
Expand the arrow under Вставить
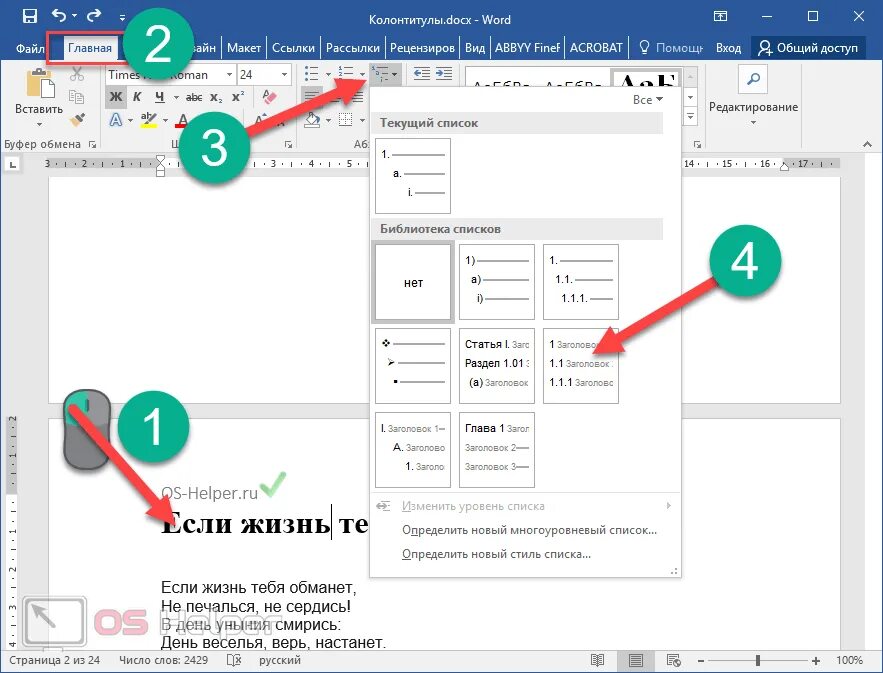coord(39,124)
